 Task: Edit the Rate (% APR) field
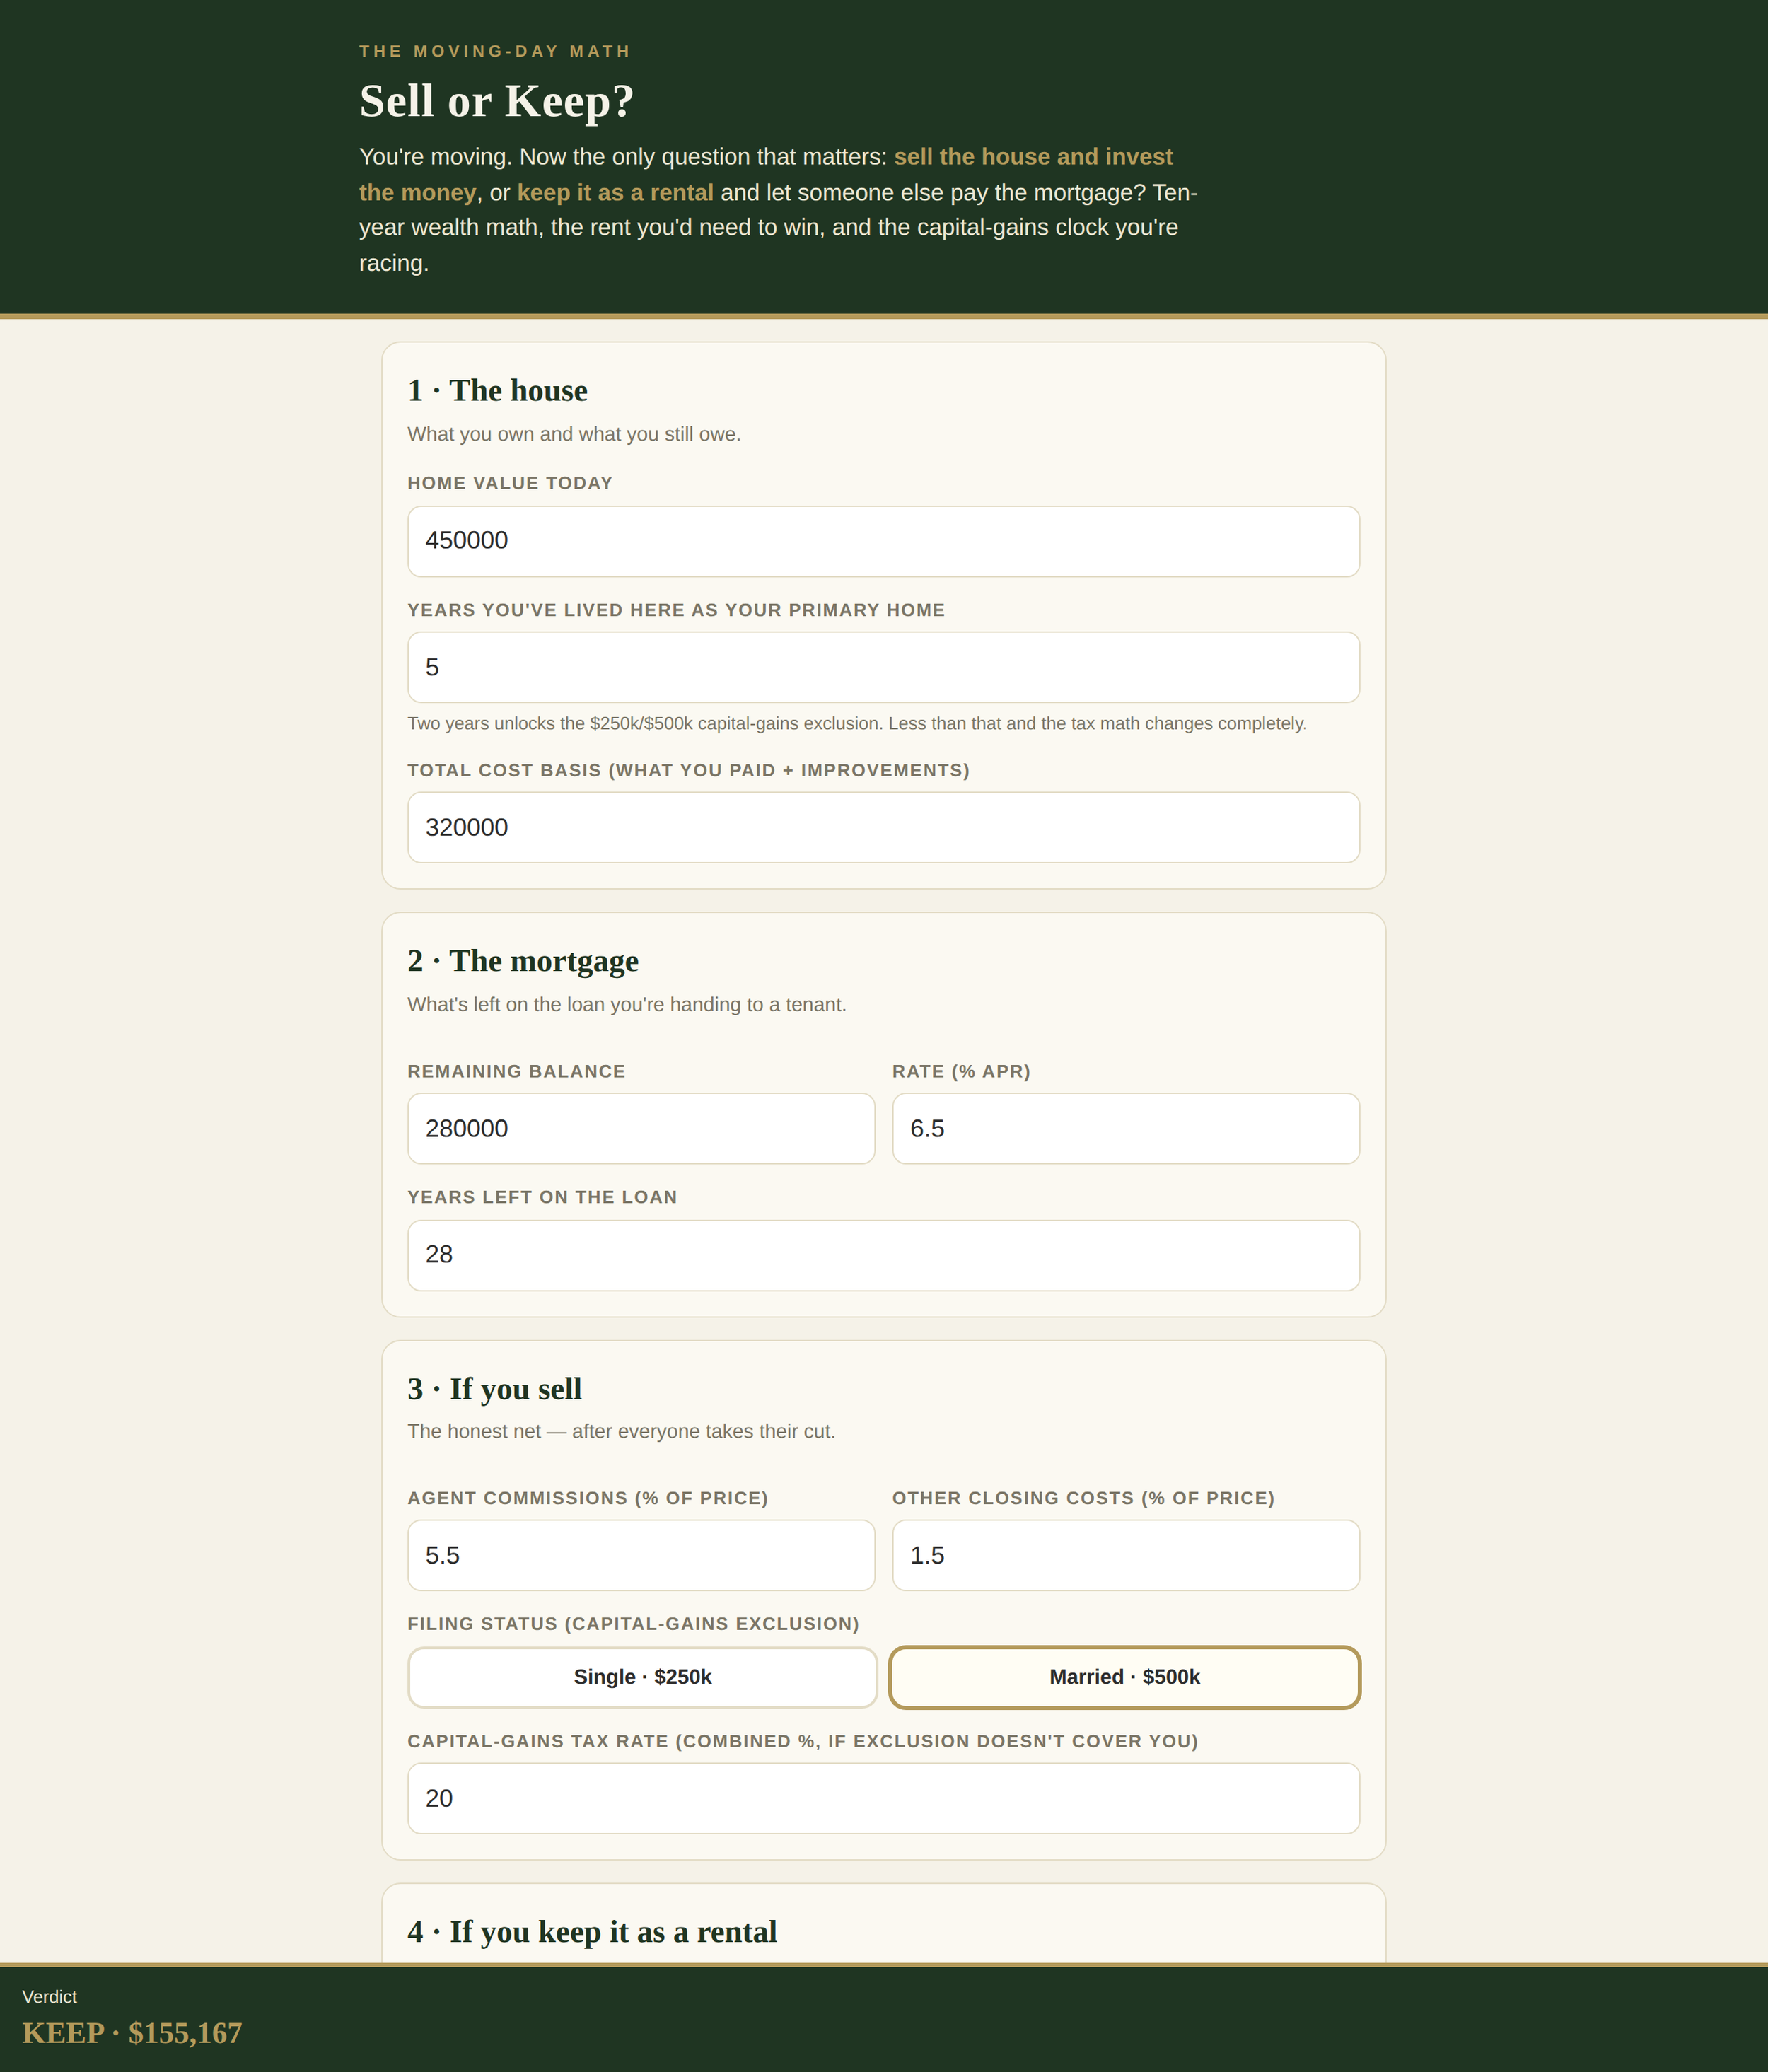1126,1128
